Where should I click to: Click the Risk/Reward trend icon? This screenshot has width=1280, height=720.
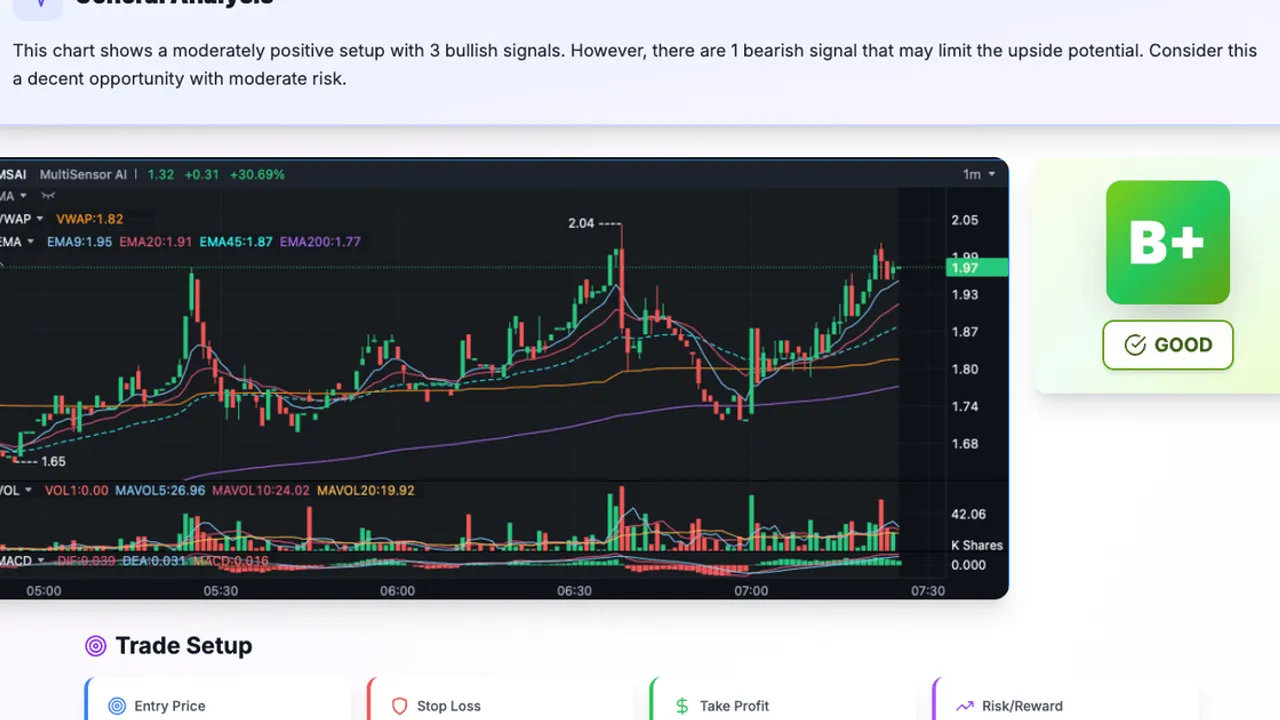point(965,706)
